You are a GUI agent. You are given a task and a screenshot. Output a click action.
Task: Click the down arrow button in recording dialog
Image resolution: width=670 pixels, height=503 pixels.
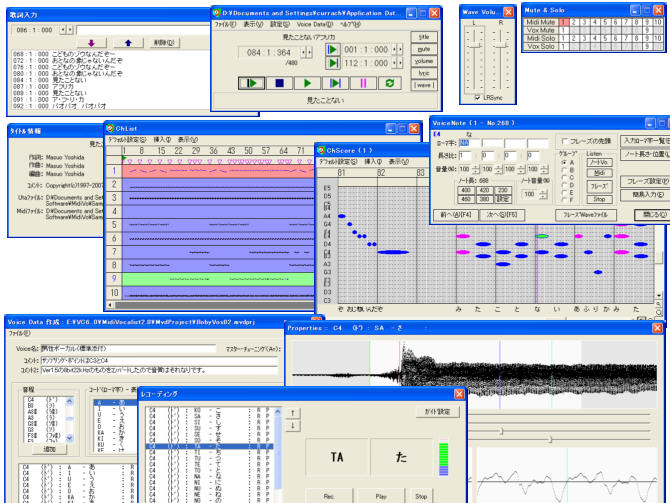click(x=293, y=426)
